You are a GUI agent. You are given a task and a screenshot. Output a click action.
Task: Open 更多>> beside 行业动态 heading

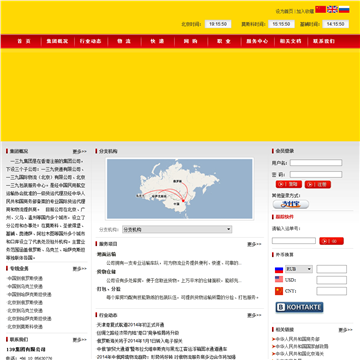(254, 315)
